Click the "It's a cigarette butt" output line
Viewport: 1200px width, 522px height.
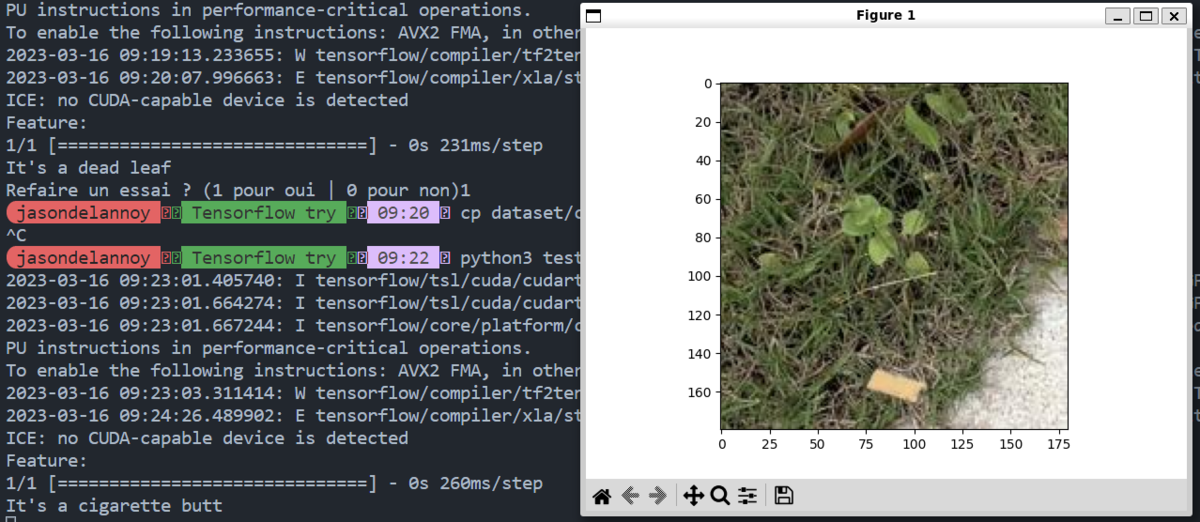(x=114, y=506)
